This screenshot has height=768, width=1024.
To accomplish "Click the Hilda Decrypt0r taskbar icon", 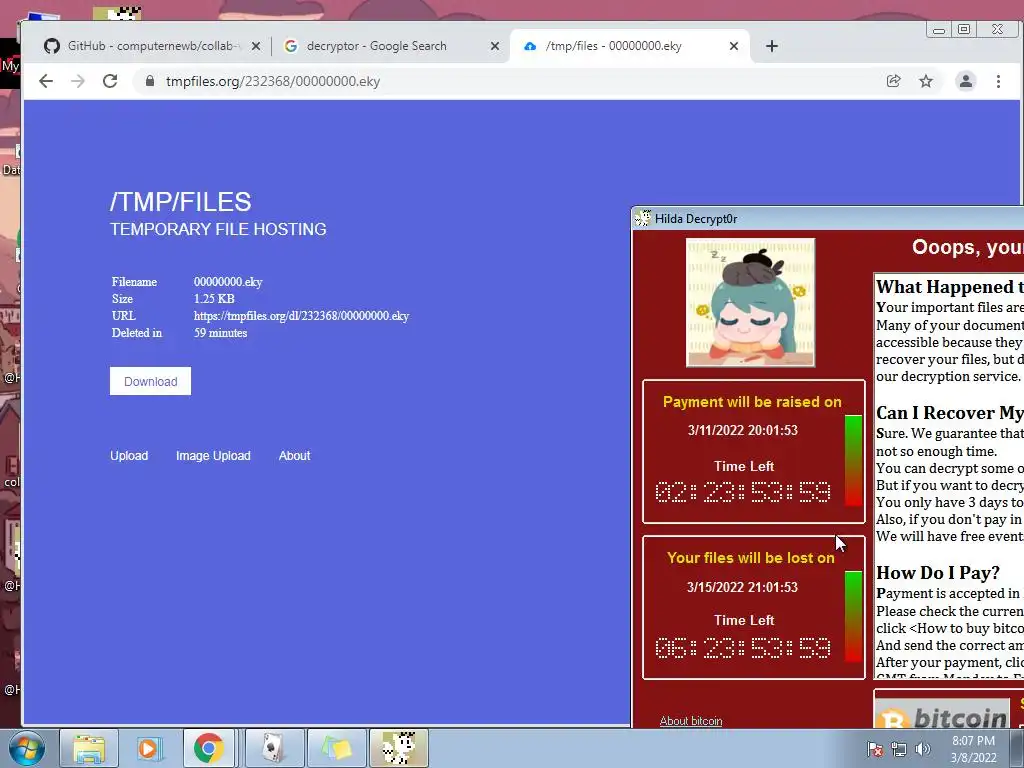I will pyautogui.click(x=398, y=748).
